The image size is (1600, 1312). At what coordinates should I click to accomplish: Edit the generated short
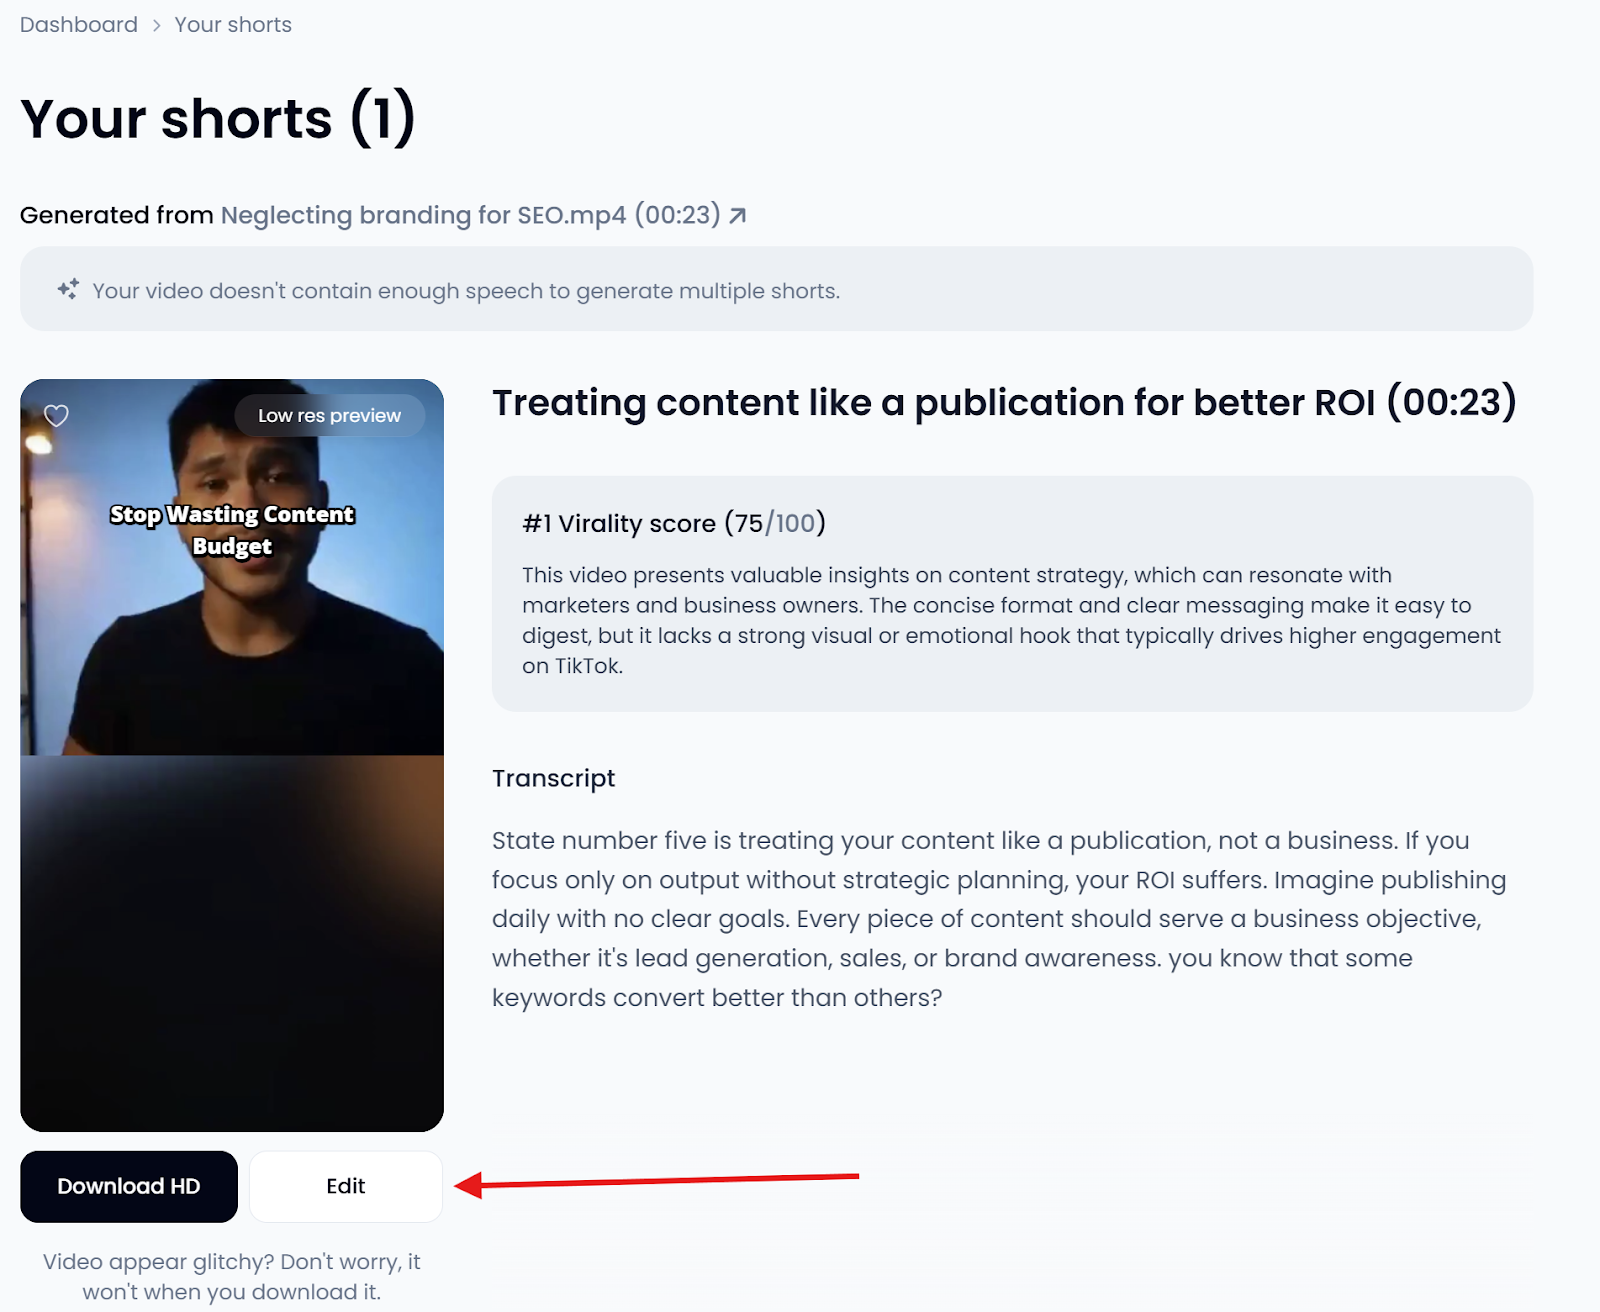click(x=346, y=1186)
